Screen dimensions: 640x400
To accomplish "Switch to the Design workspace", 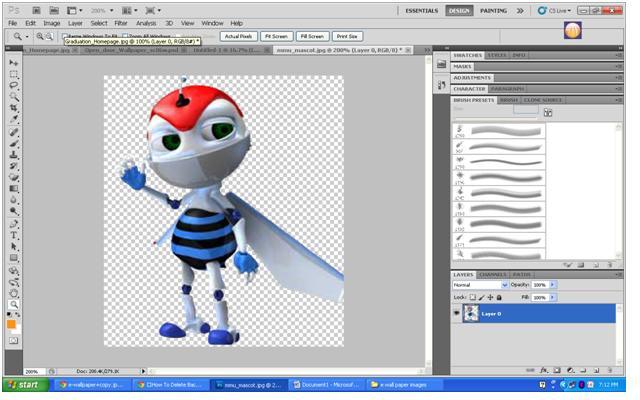I will pos(459,11).
